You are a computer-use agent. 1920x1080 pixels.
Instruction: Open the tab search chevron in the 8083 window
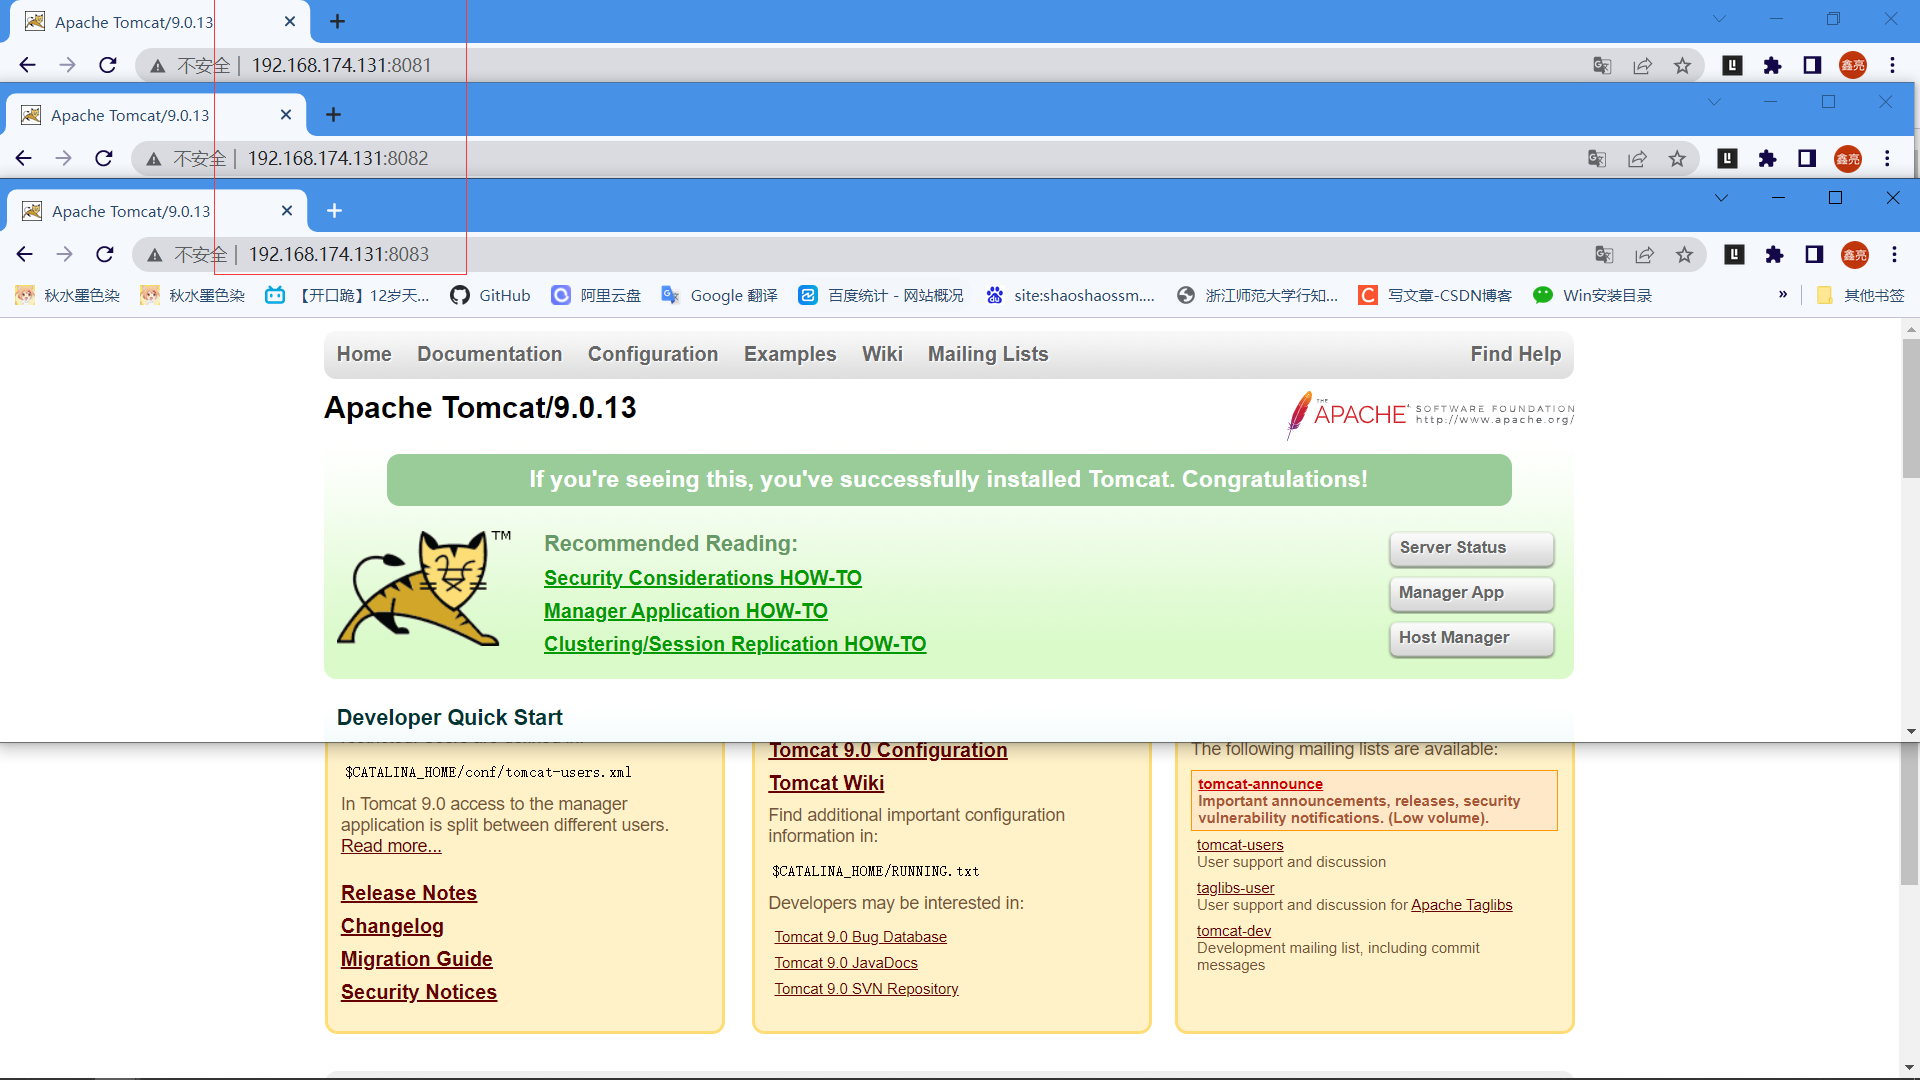click(1721, 198)
